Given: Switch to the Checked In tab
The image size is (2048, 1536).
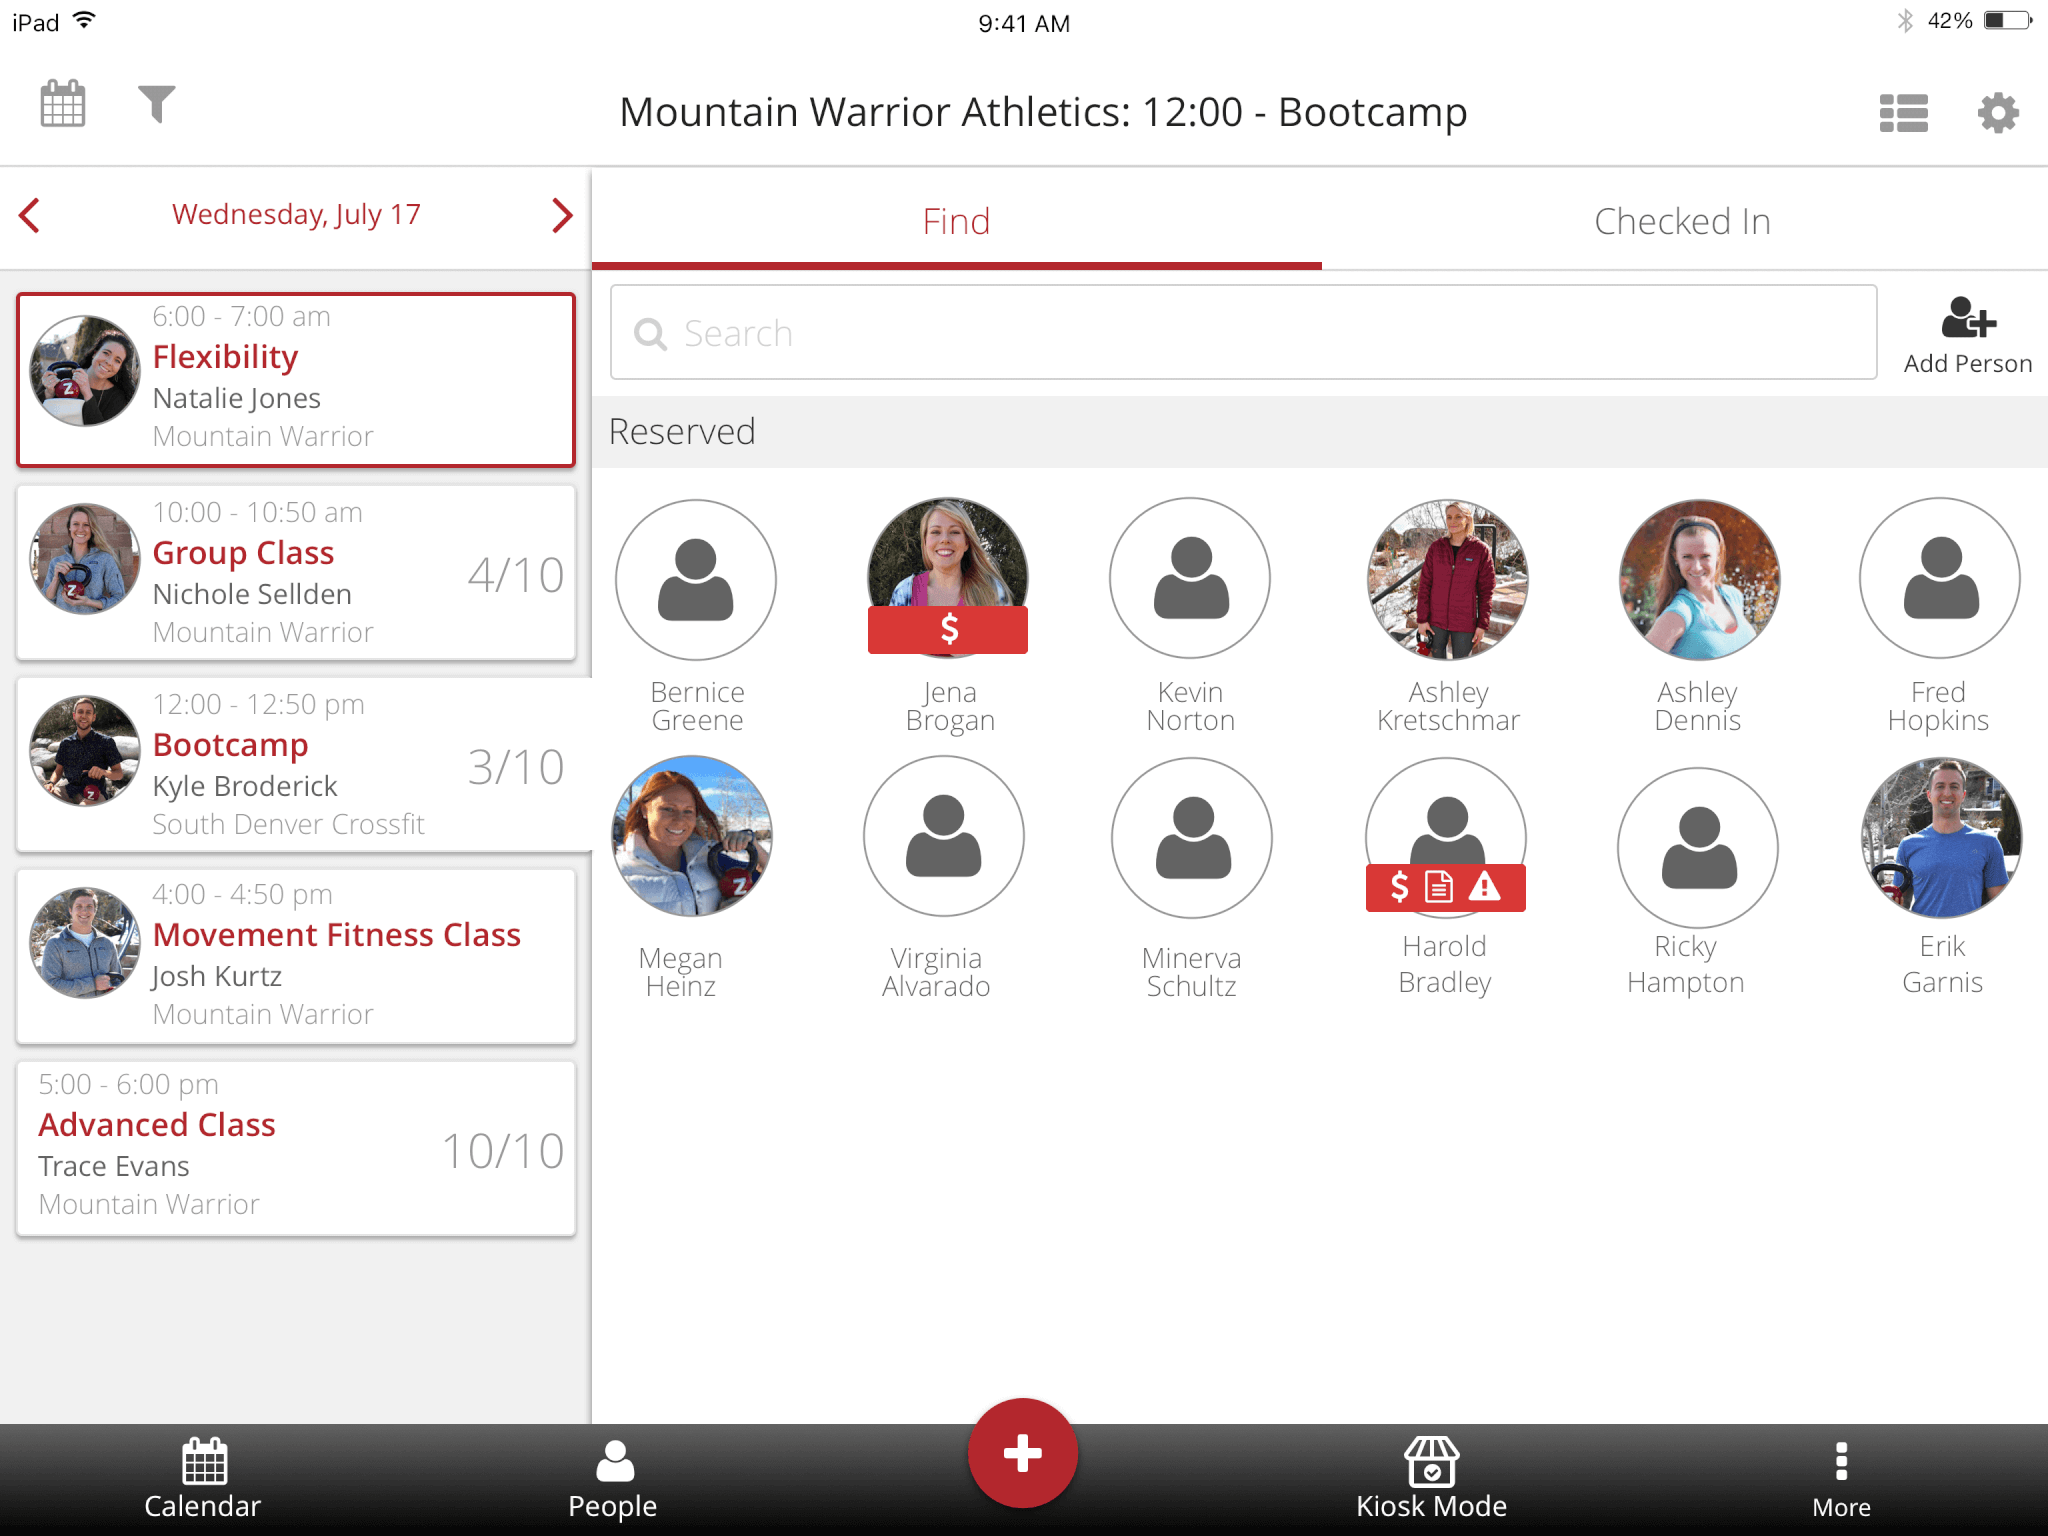Looking at the screenshot, I should tap(1682, 221).
